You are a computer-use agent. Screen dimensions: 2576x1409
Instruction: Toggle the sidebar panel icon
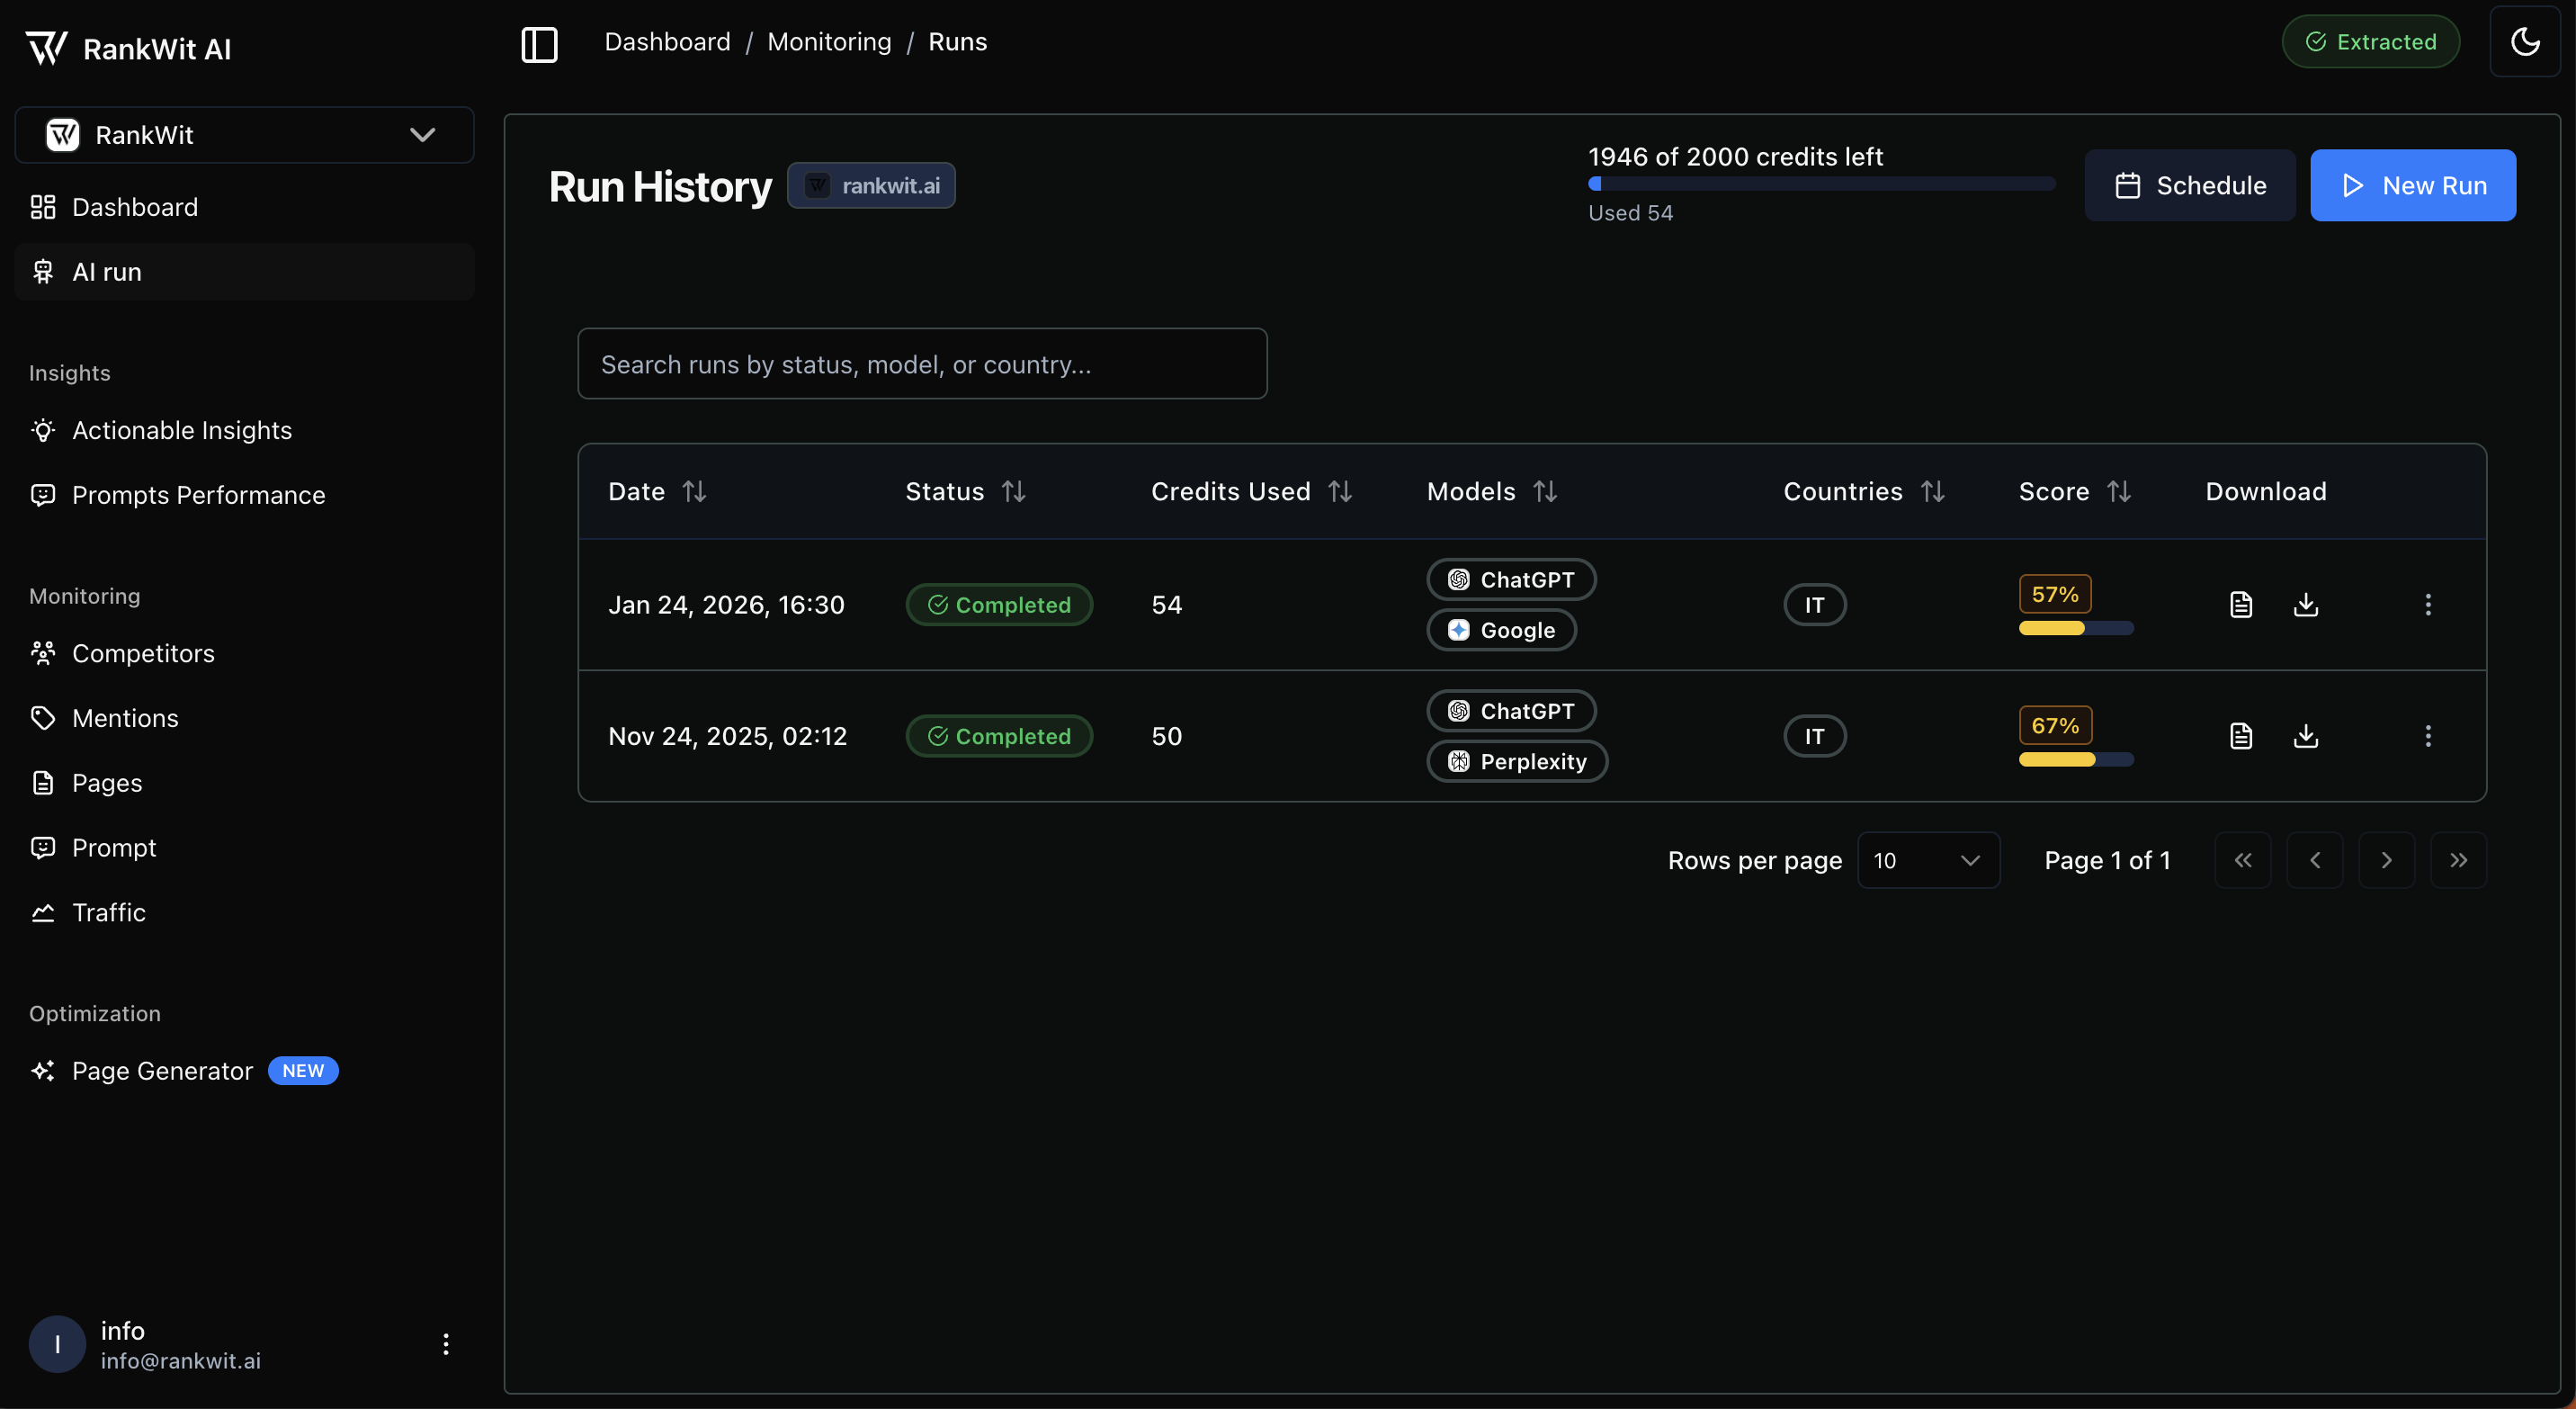click(x=539, y=43)
